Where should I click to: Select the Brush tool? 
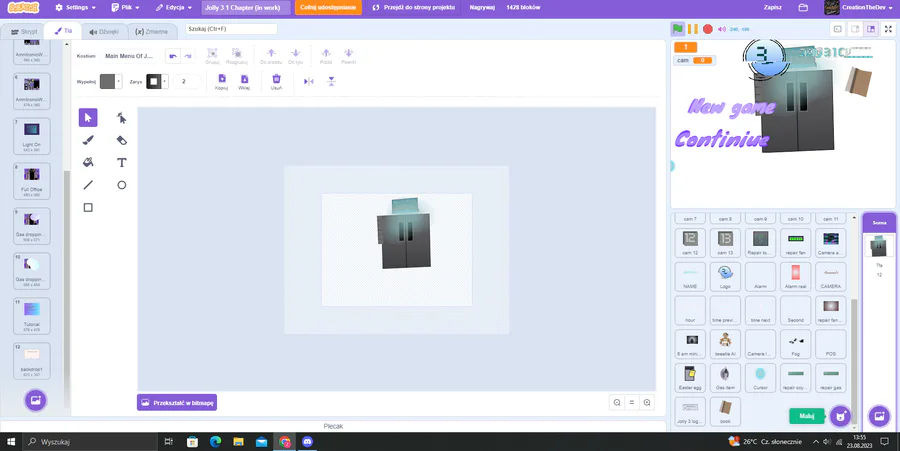click(x=88, y=140)
